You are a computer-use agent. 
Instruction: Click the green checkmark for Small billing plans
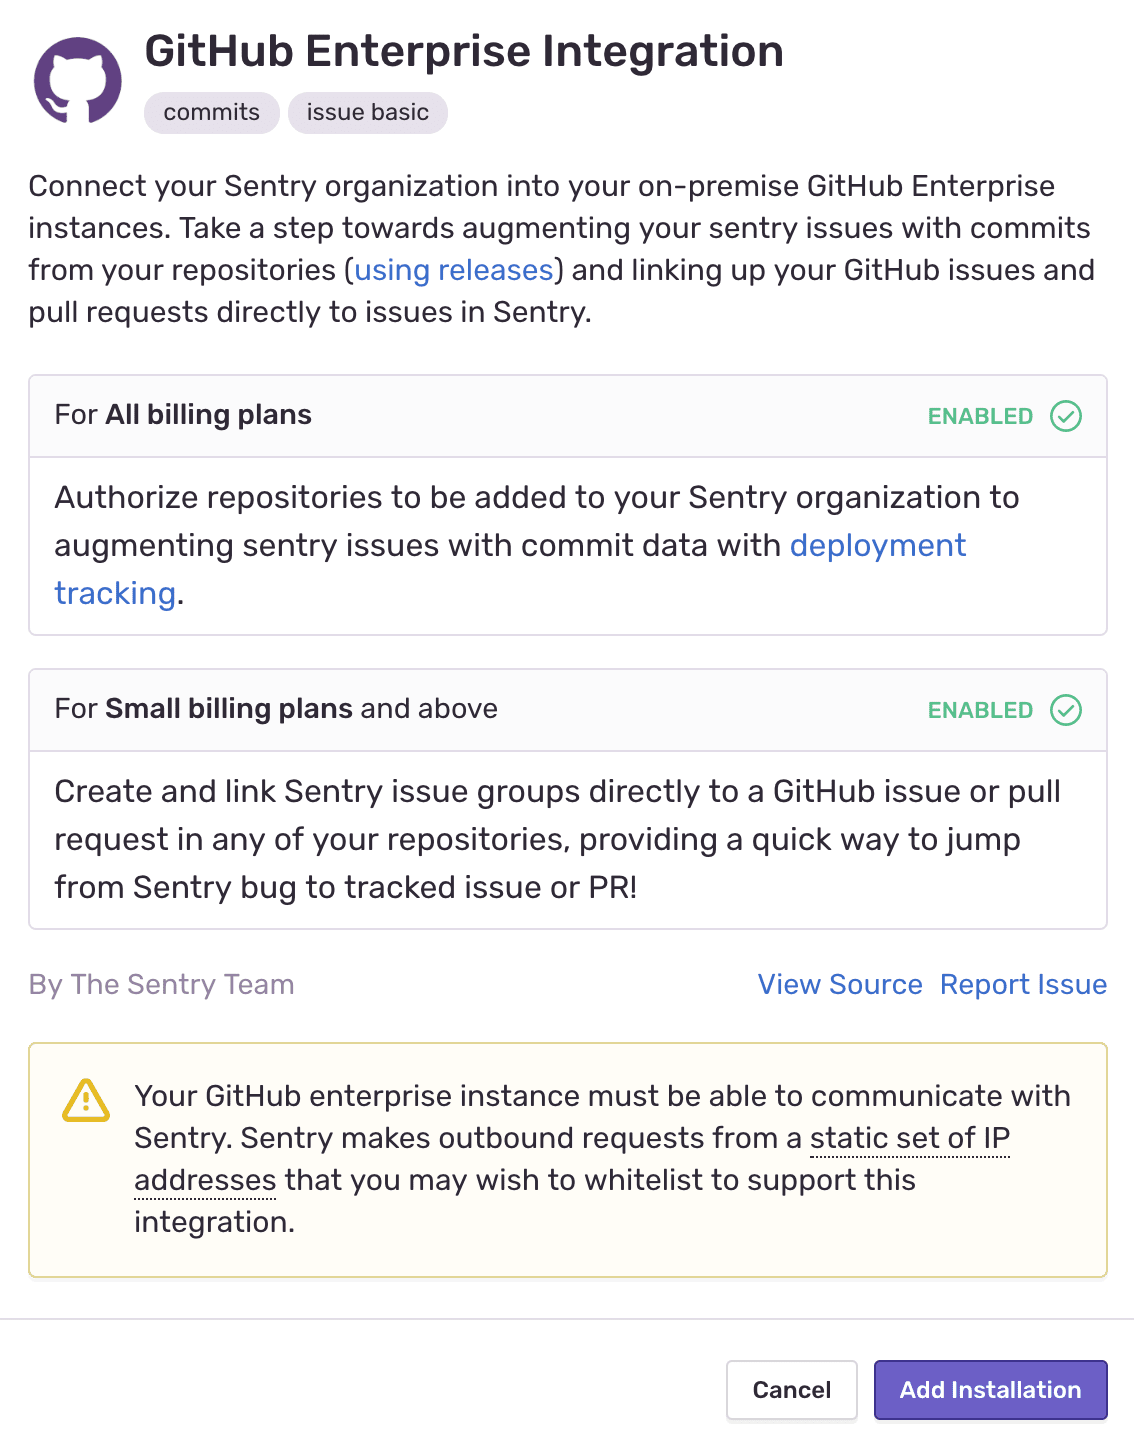pos(1066,710)
